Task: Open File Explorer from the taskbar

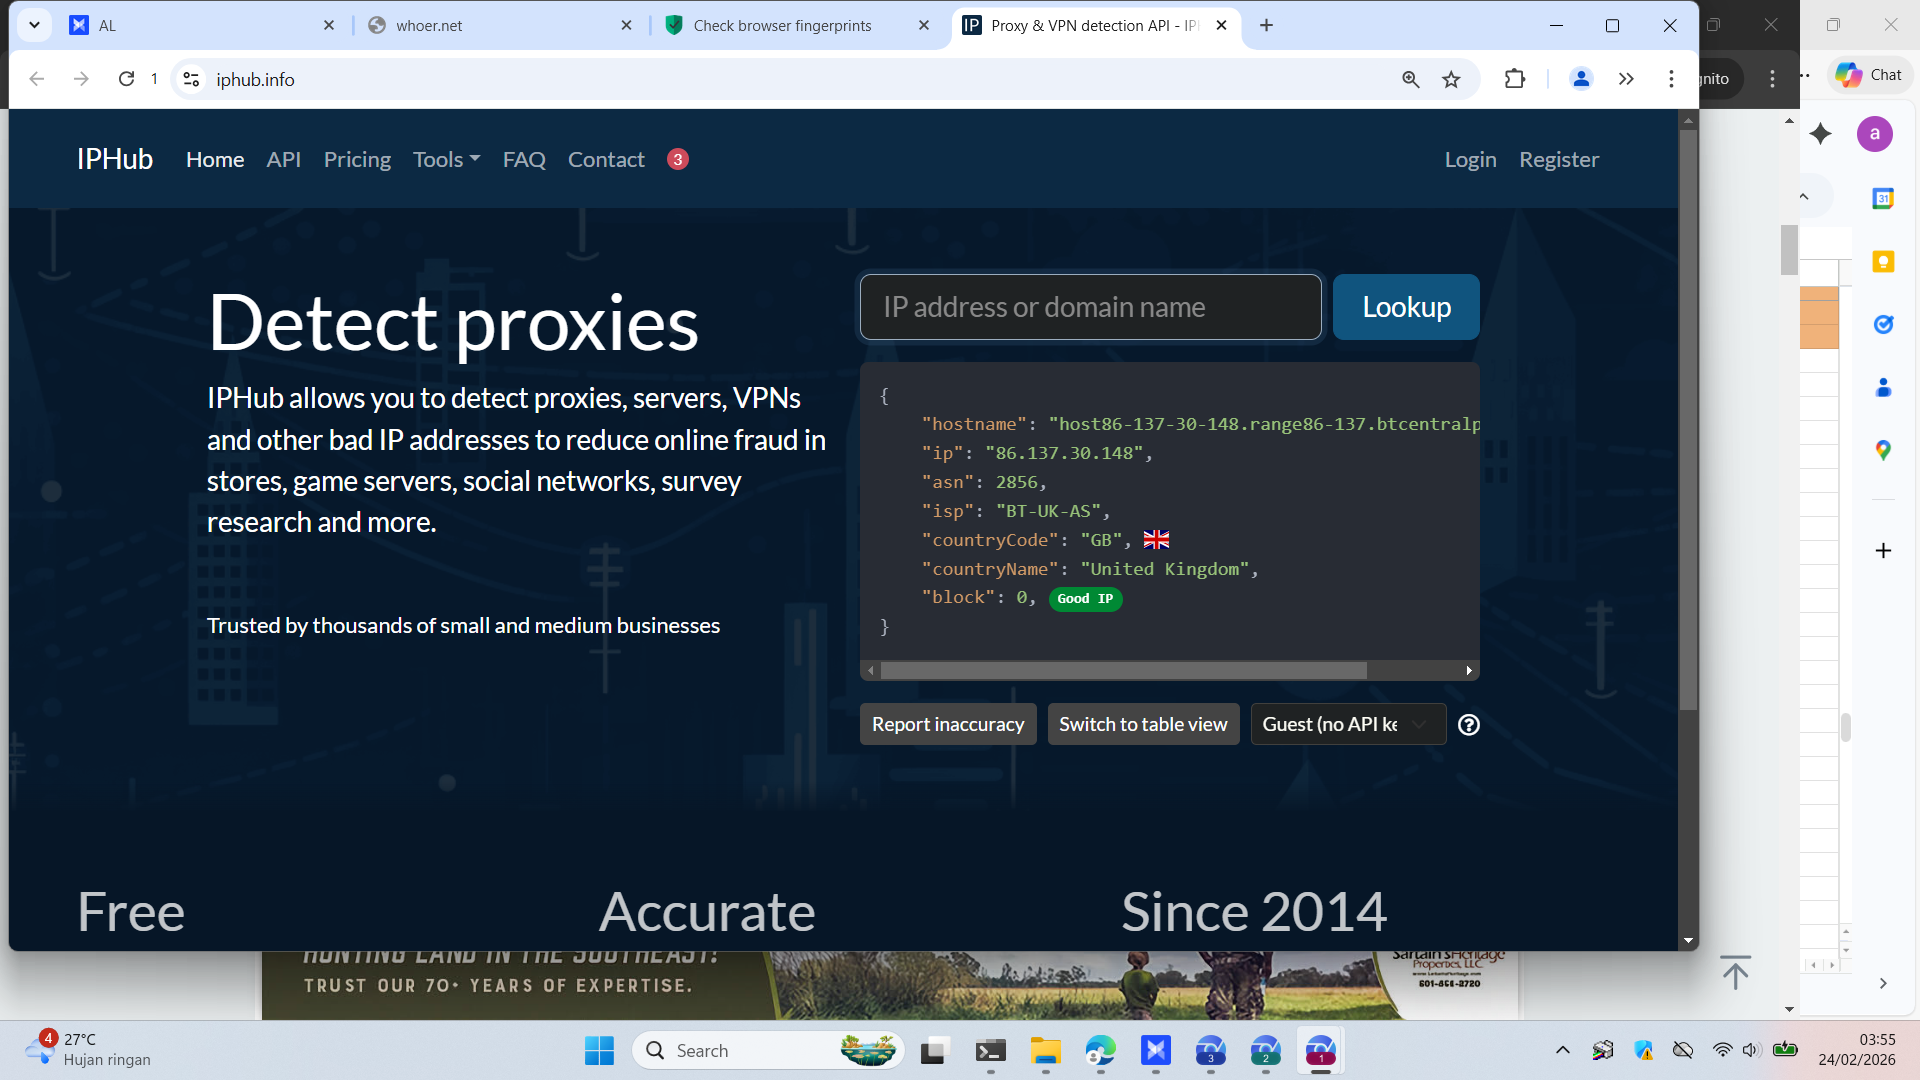Action: (x=1045, y=1051)
